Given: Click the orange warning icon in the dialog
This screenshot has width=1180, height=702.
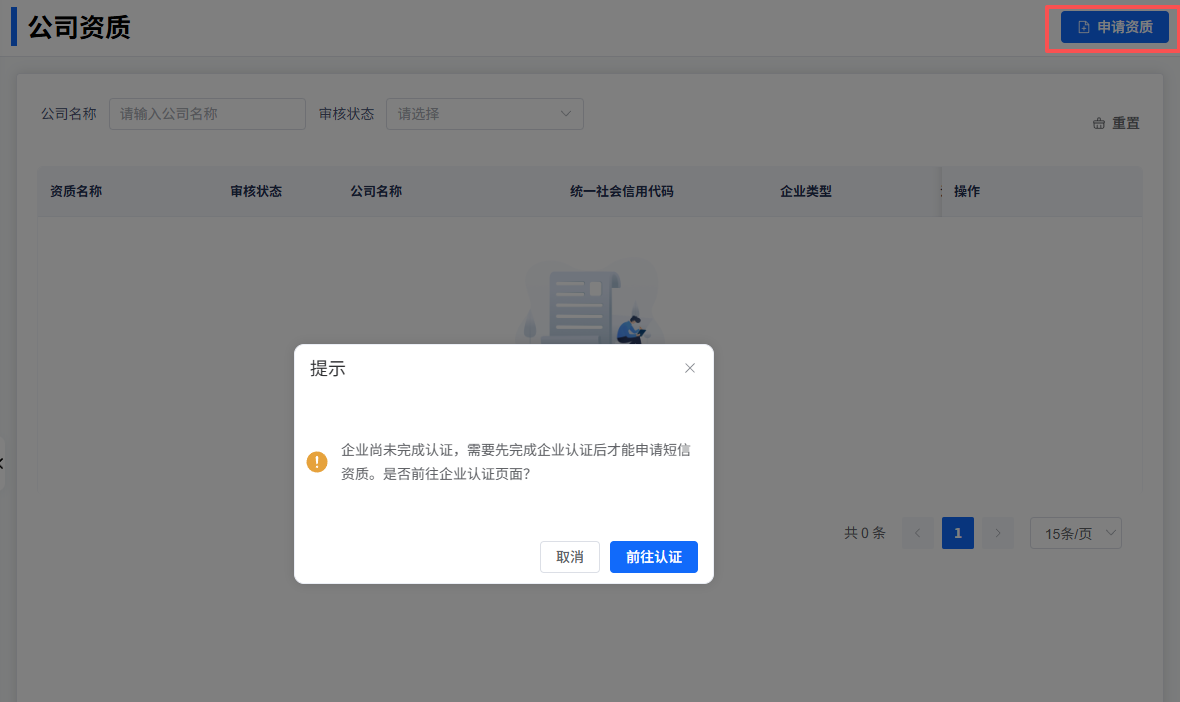Looking at the screenshot, I should [x=317, y=462].
